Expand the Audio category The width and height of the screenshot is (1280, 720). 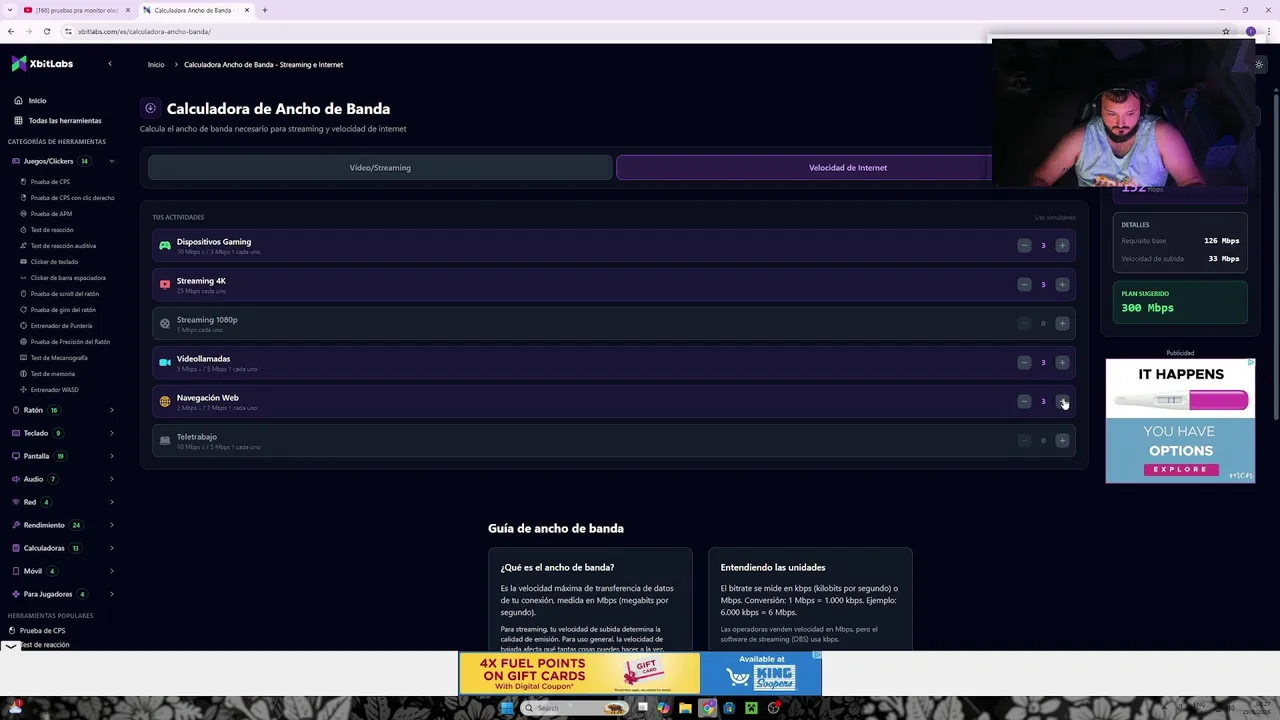click(x=62, y=479)
